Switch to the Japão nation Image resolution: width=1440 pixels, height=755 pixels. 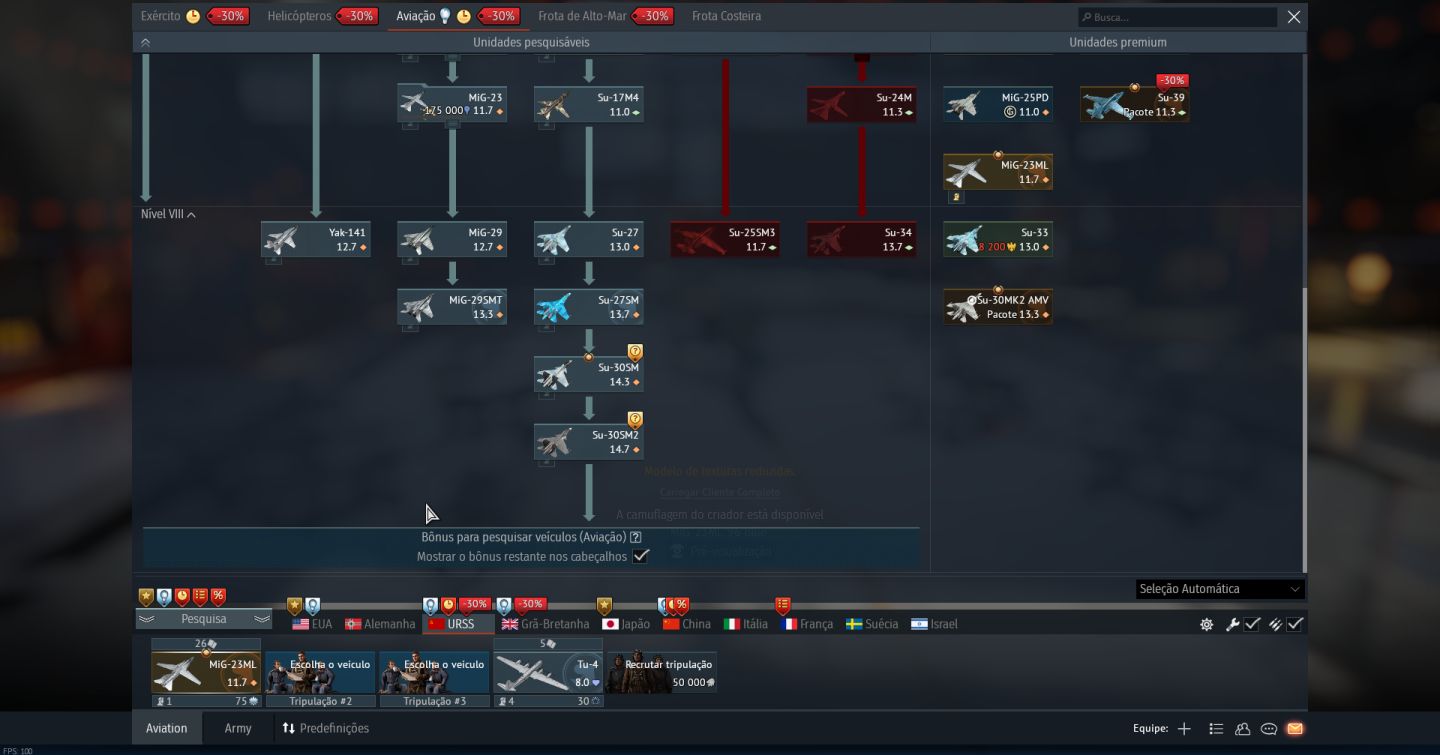pos(626,624)
